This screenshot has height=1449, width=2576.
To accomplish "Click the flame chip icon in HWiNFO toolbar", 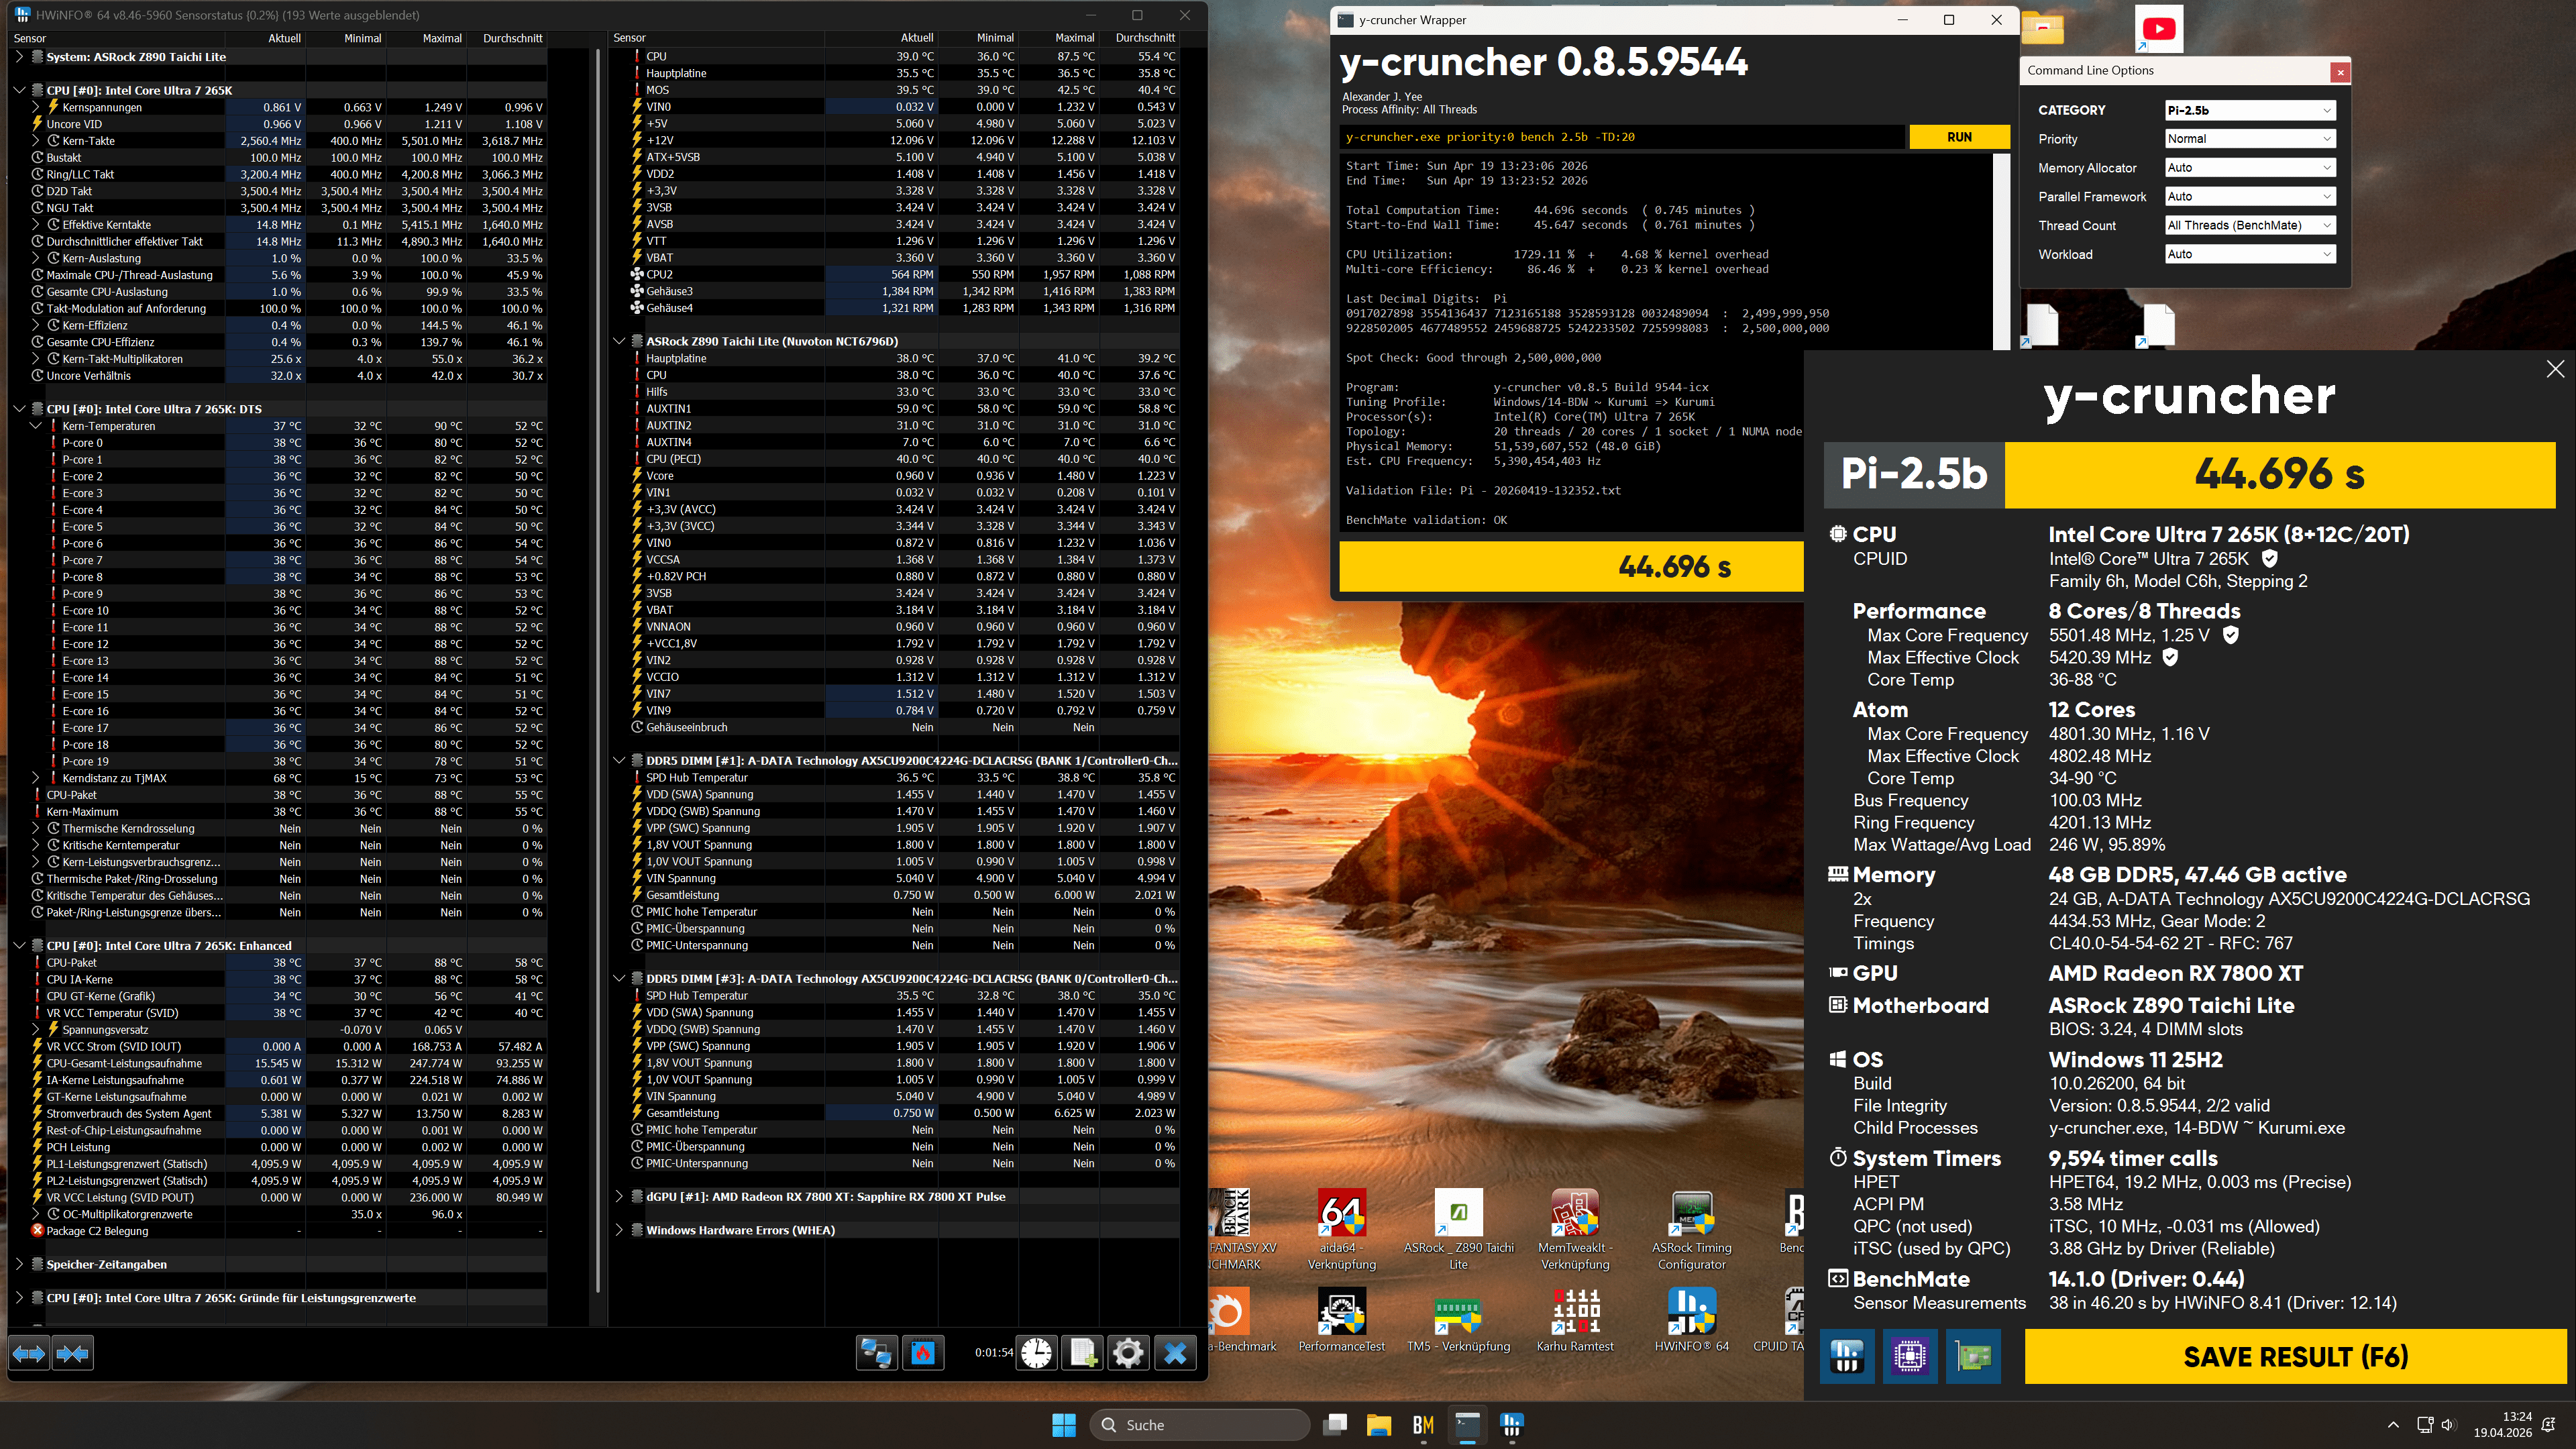I will click(922, 1353).
